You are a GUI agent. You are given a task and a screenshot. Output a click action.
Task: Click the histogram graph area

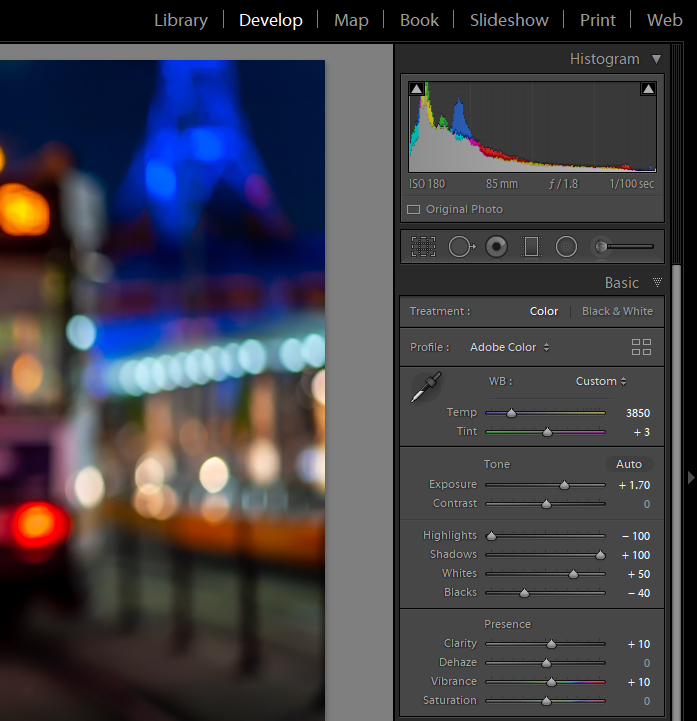coord(532,127)
